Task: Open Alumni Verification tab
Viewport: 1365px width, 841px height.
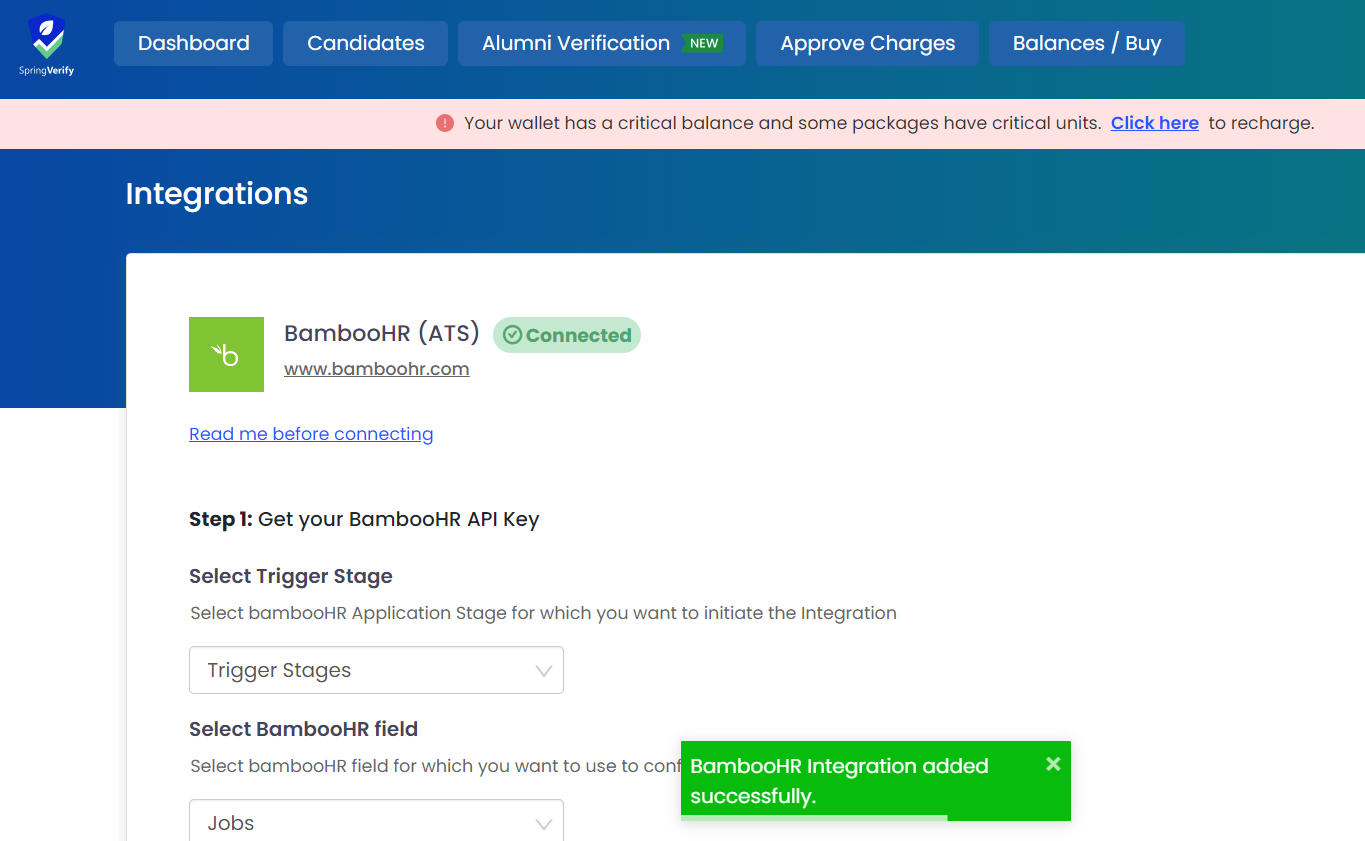Action: [x=602, y=43]
